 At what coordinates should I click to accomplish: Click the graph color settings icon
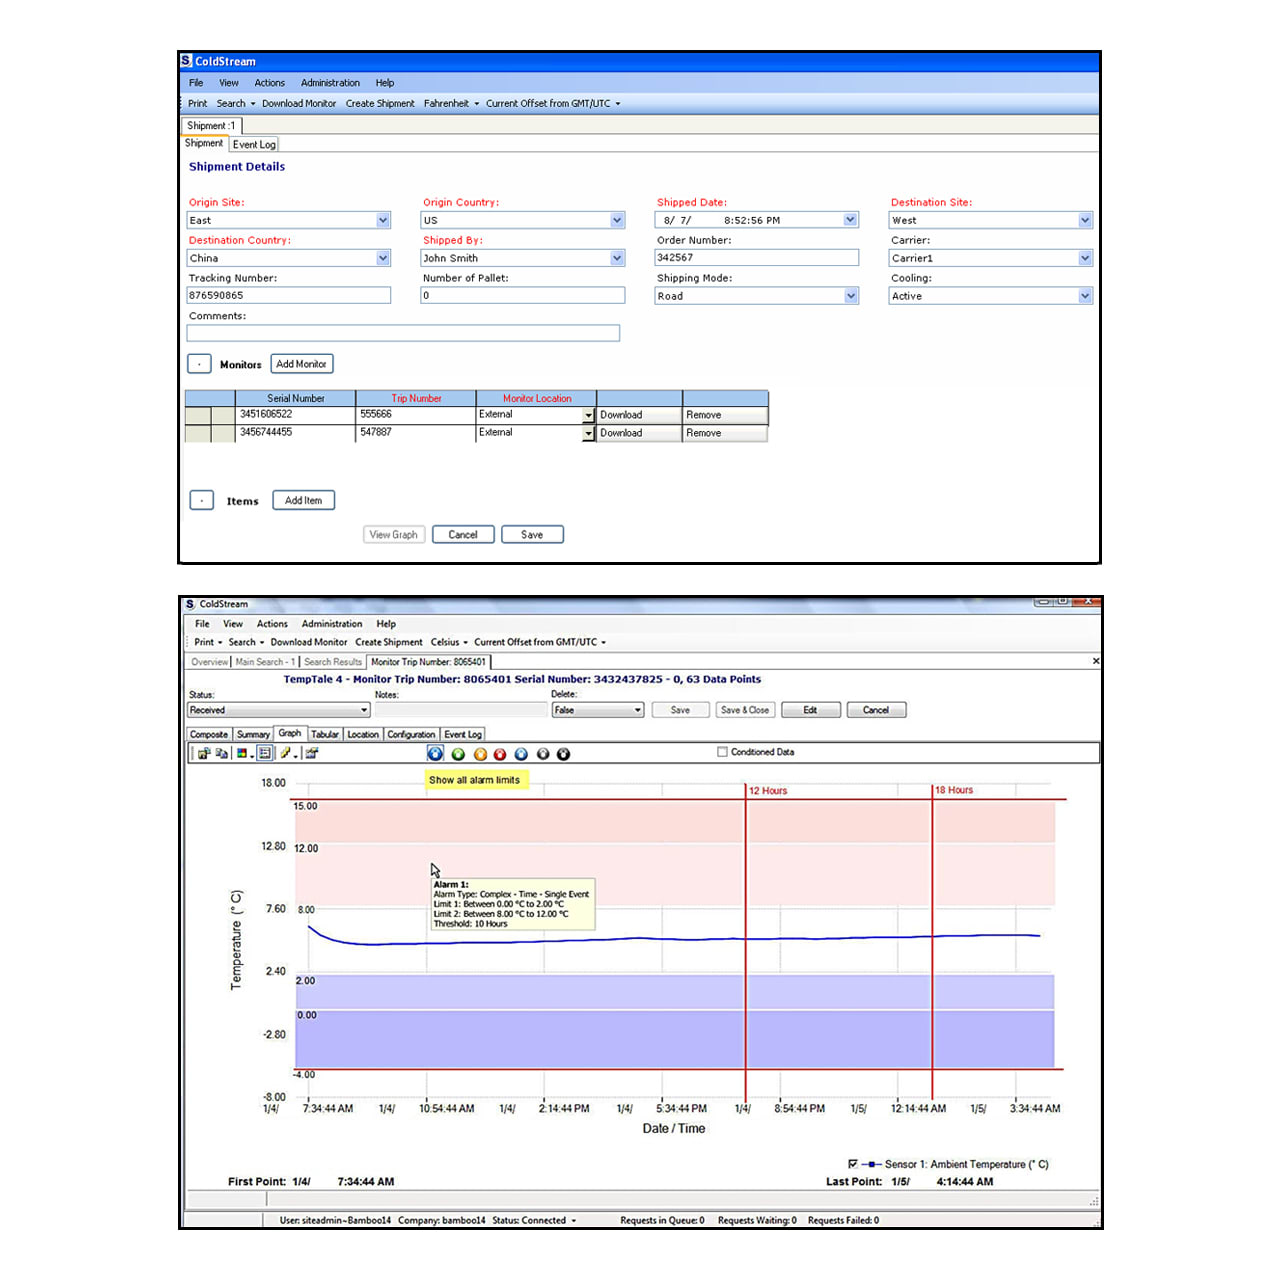[243, 754]
